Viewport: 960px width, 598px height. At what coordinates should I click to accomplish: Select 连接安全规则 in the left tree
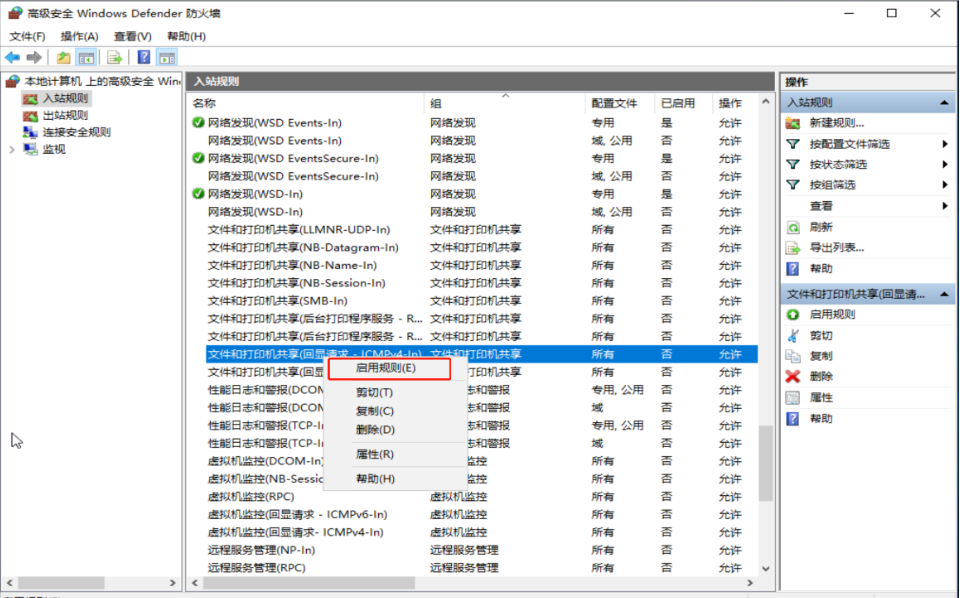[x=77, y=132]
